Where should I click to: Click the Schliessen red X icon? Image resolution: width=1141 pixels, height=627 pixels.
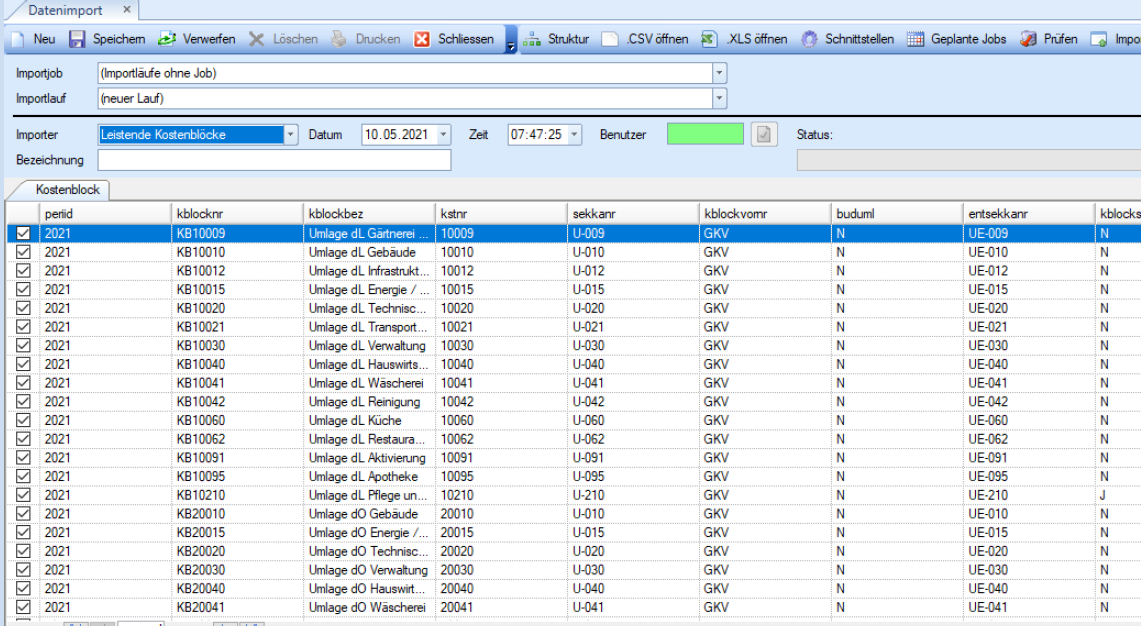[422, 39]
